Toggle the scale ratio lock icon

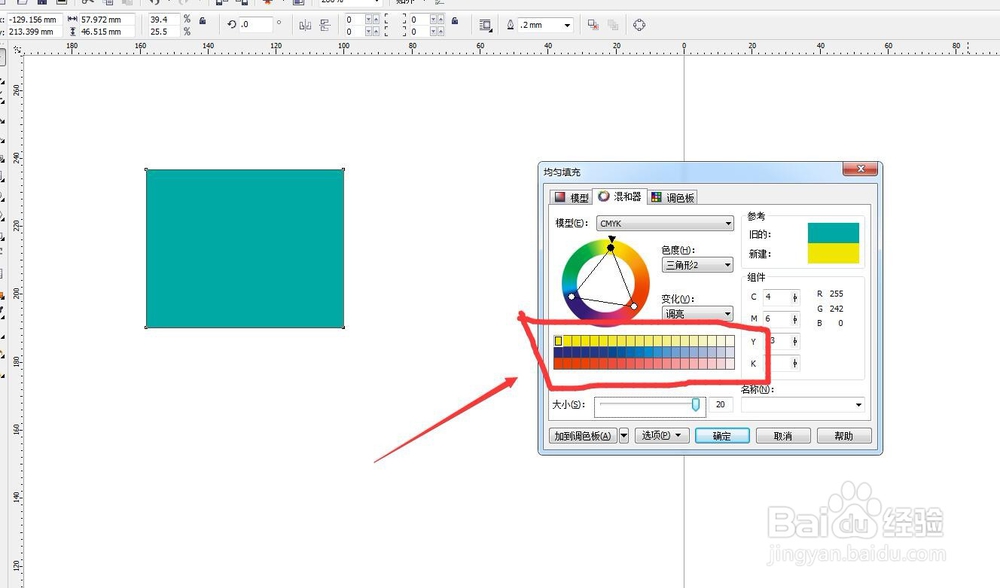pos(202,20)
